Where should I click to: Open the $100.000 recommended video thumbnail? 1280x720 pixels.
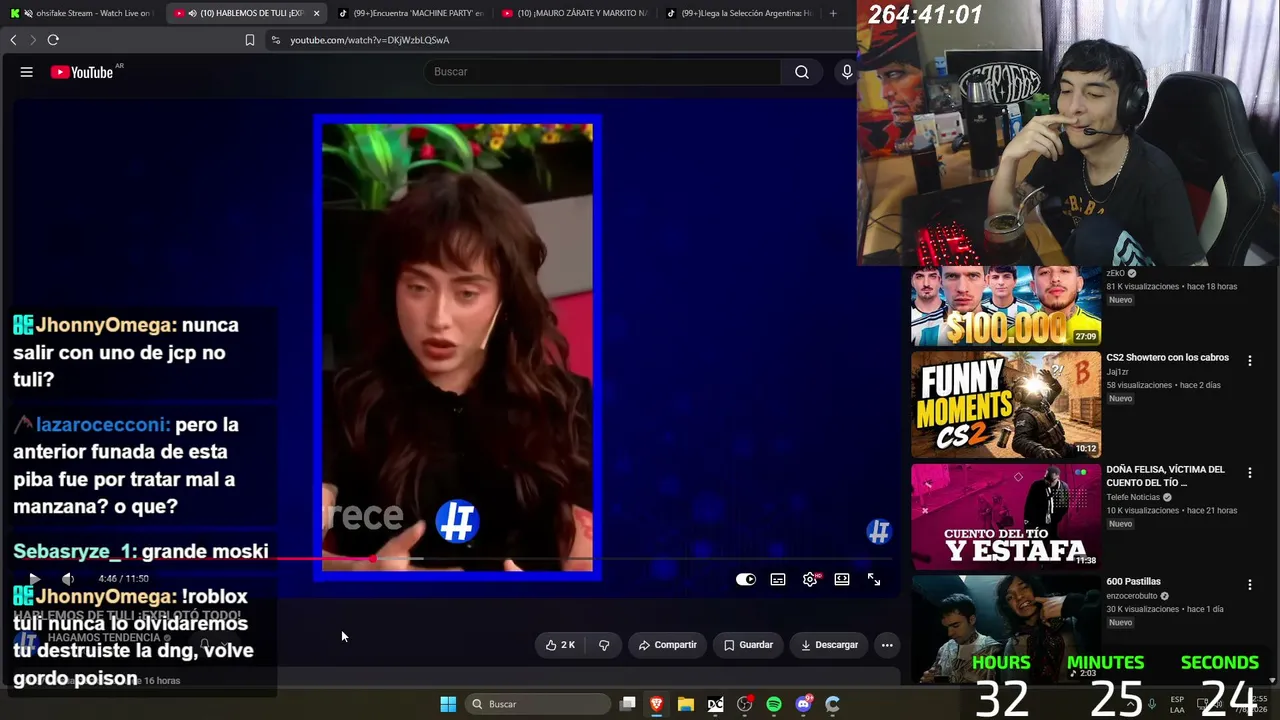1006,306
